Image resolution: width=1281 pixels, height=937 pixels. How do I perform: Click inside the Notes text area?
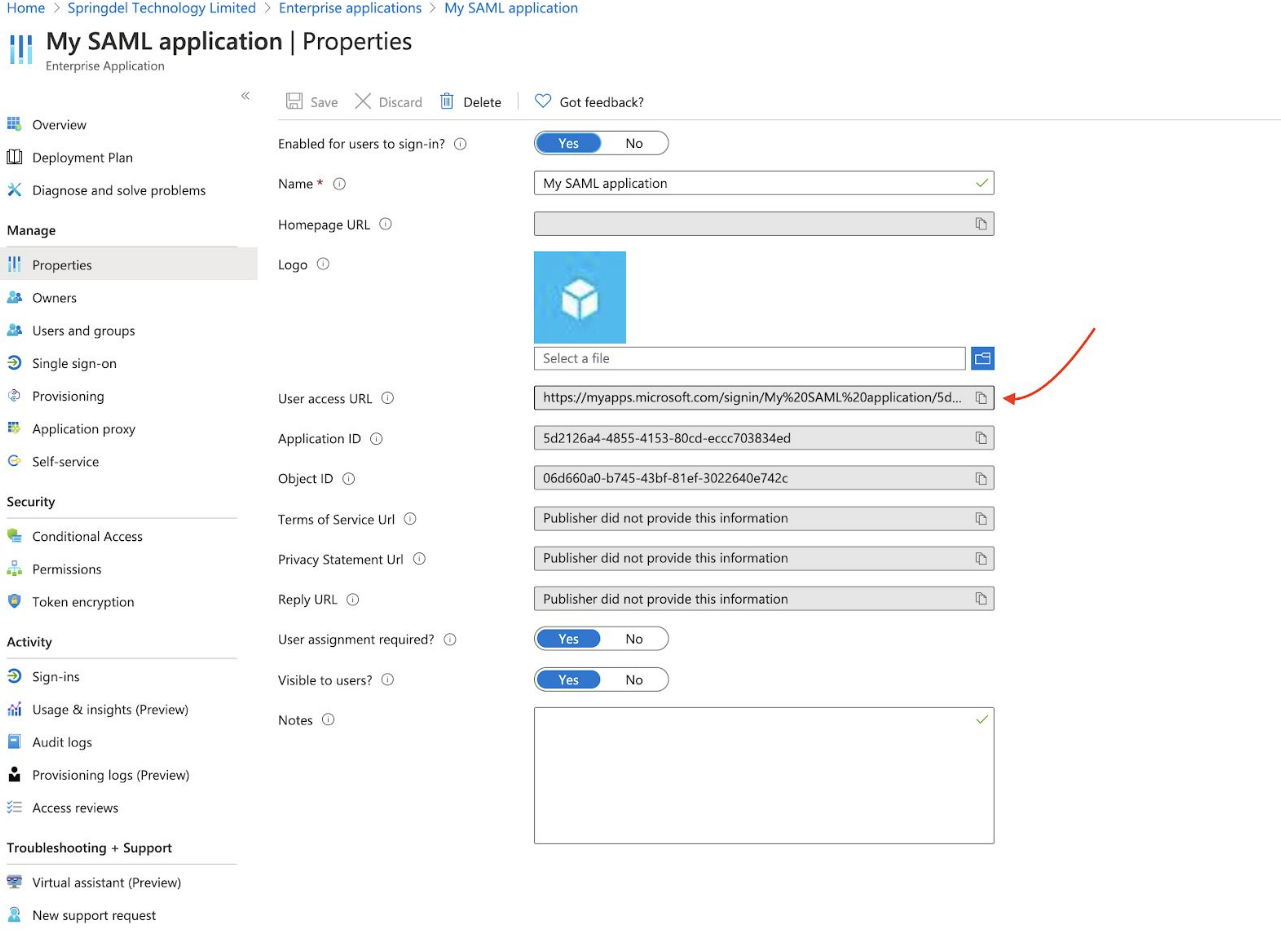point(764,775)
